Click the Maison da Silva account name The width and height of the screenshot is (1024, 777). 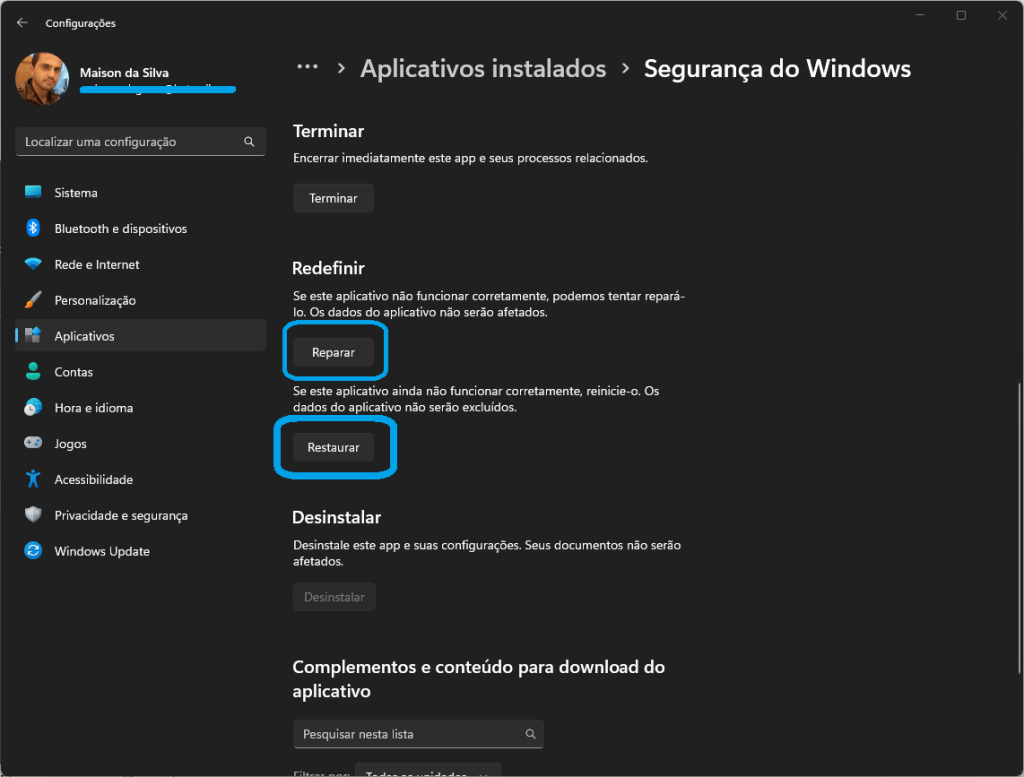click(124, 72)
